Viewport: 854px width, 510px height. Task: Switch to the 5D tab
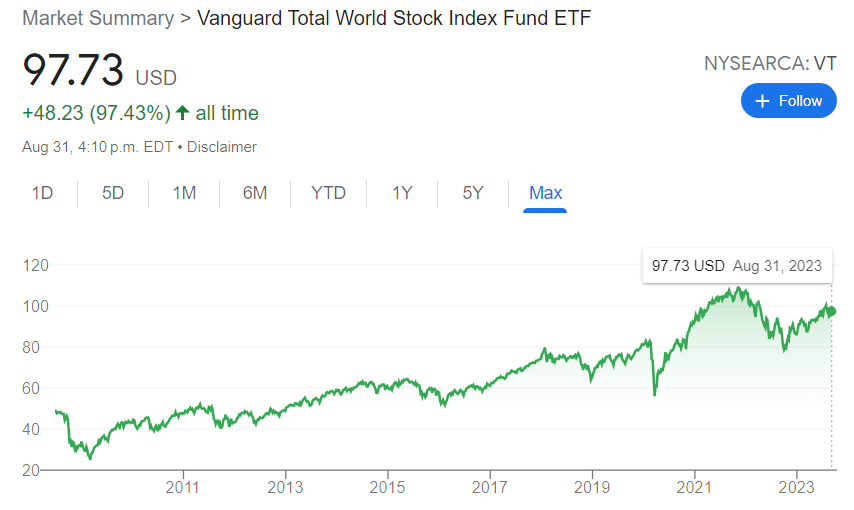[x=113, y=193]
